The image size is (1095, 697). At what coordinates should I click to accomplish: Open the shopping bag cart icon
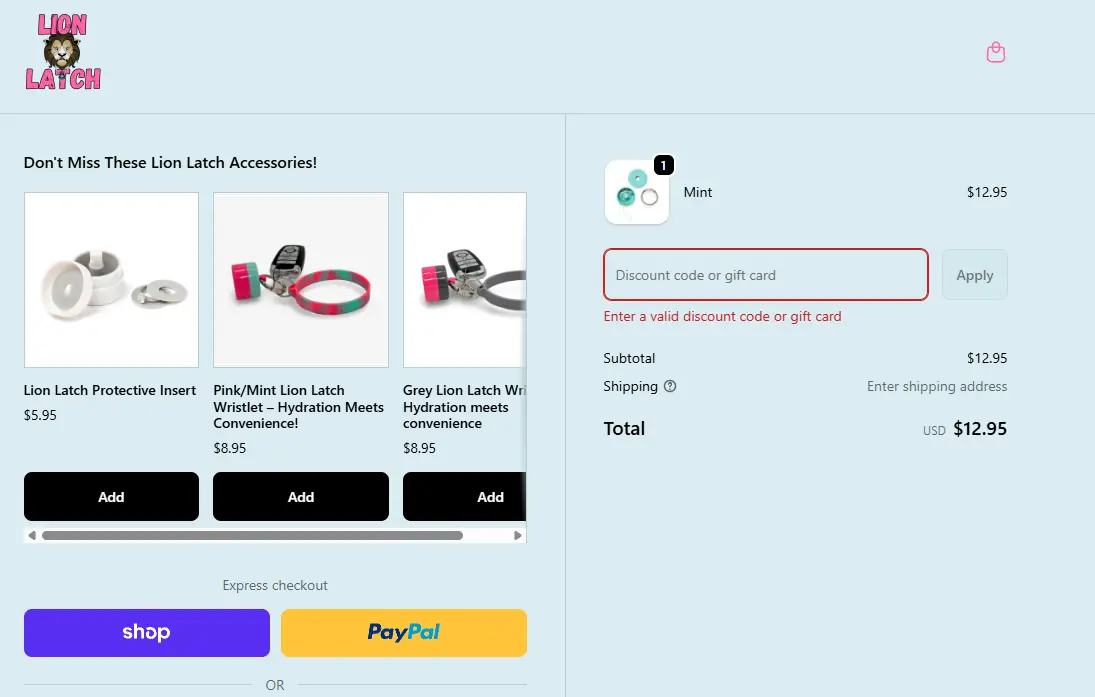995,53
